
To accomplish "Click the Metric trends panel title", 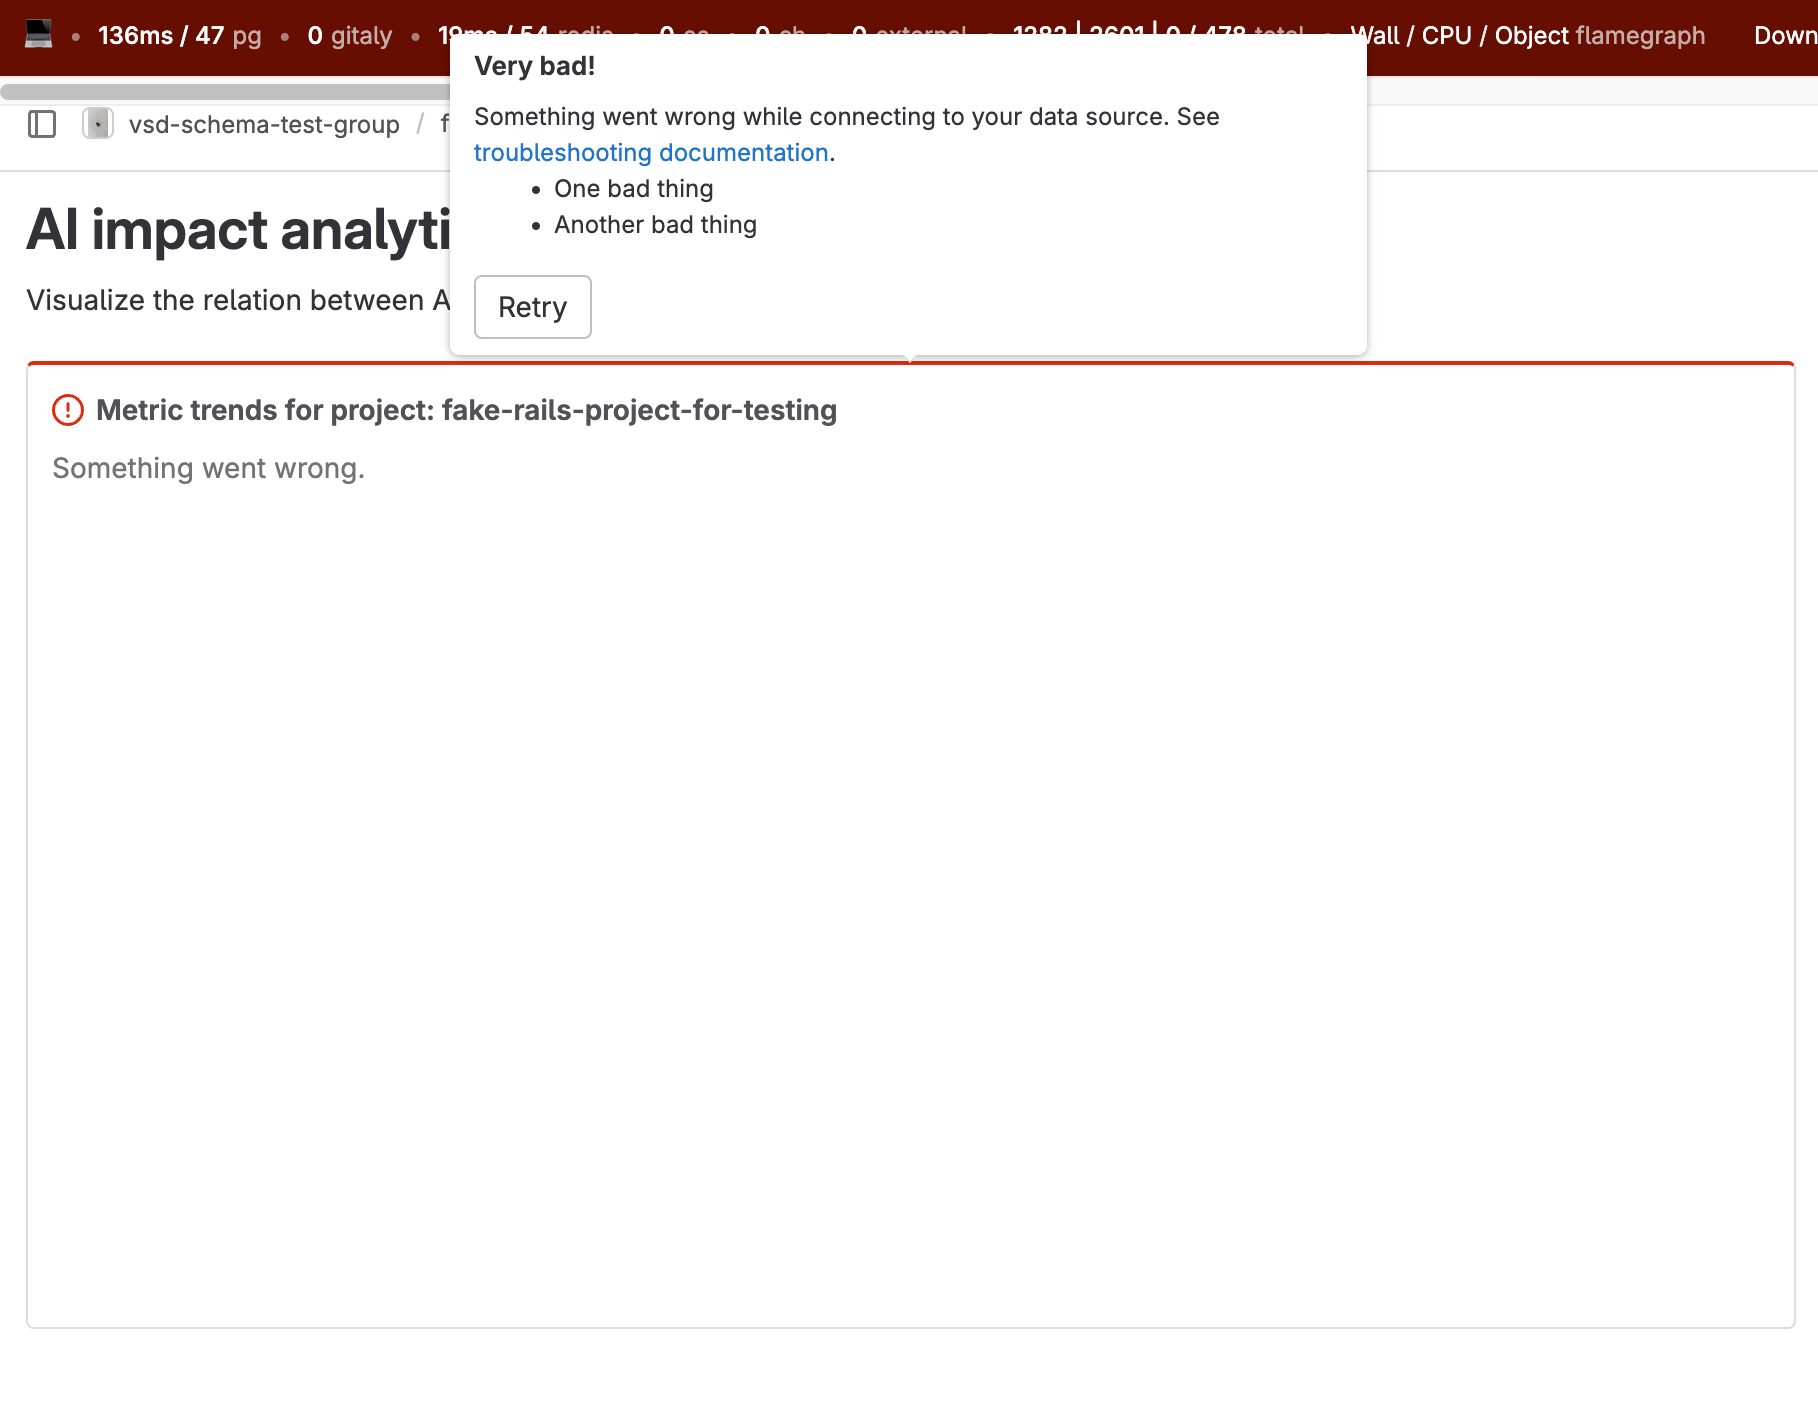I will click(x=466, y=410).
